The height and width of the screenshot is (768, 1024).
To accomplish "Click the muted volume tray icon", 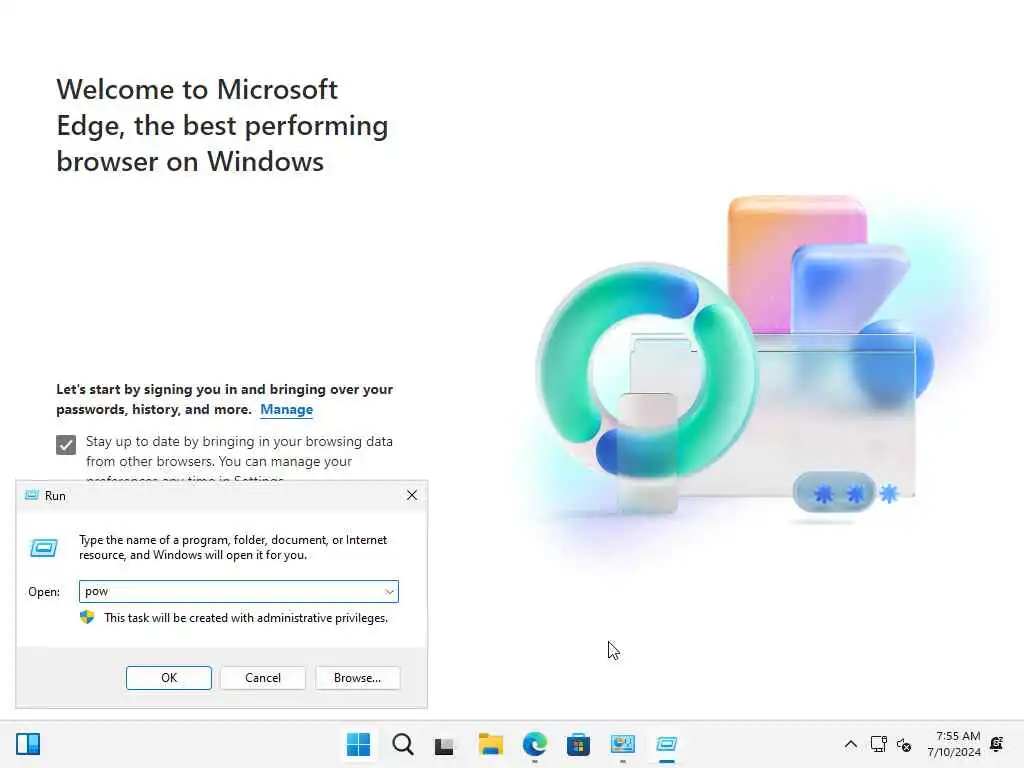I will (904, 744).
